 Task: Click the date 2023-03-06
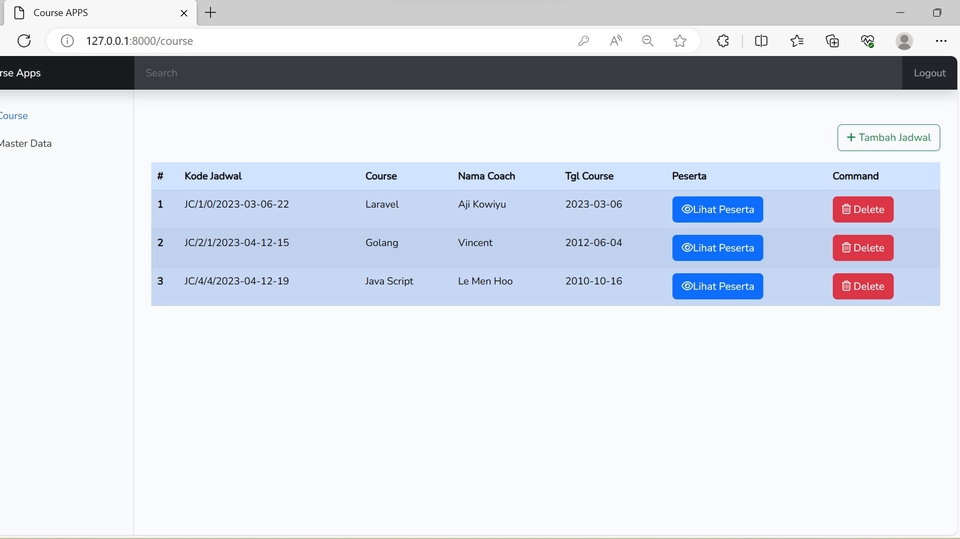pyautogui.click(x=593, y=205)
